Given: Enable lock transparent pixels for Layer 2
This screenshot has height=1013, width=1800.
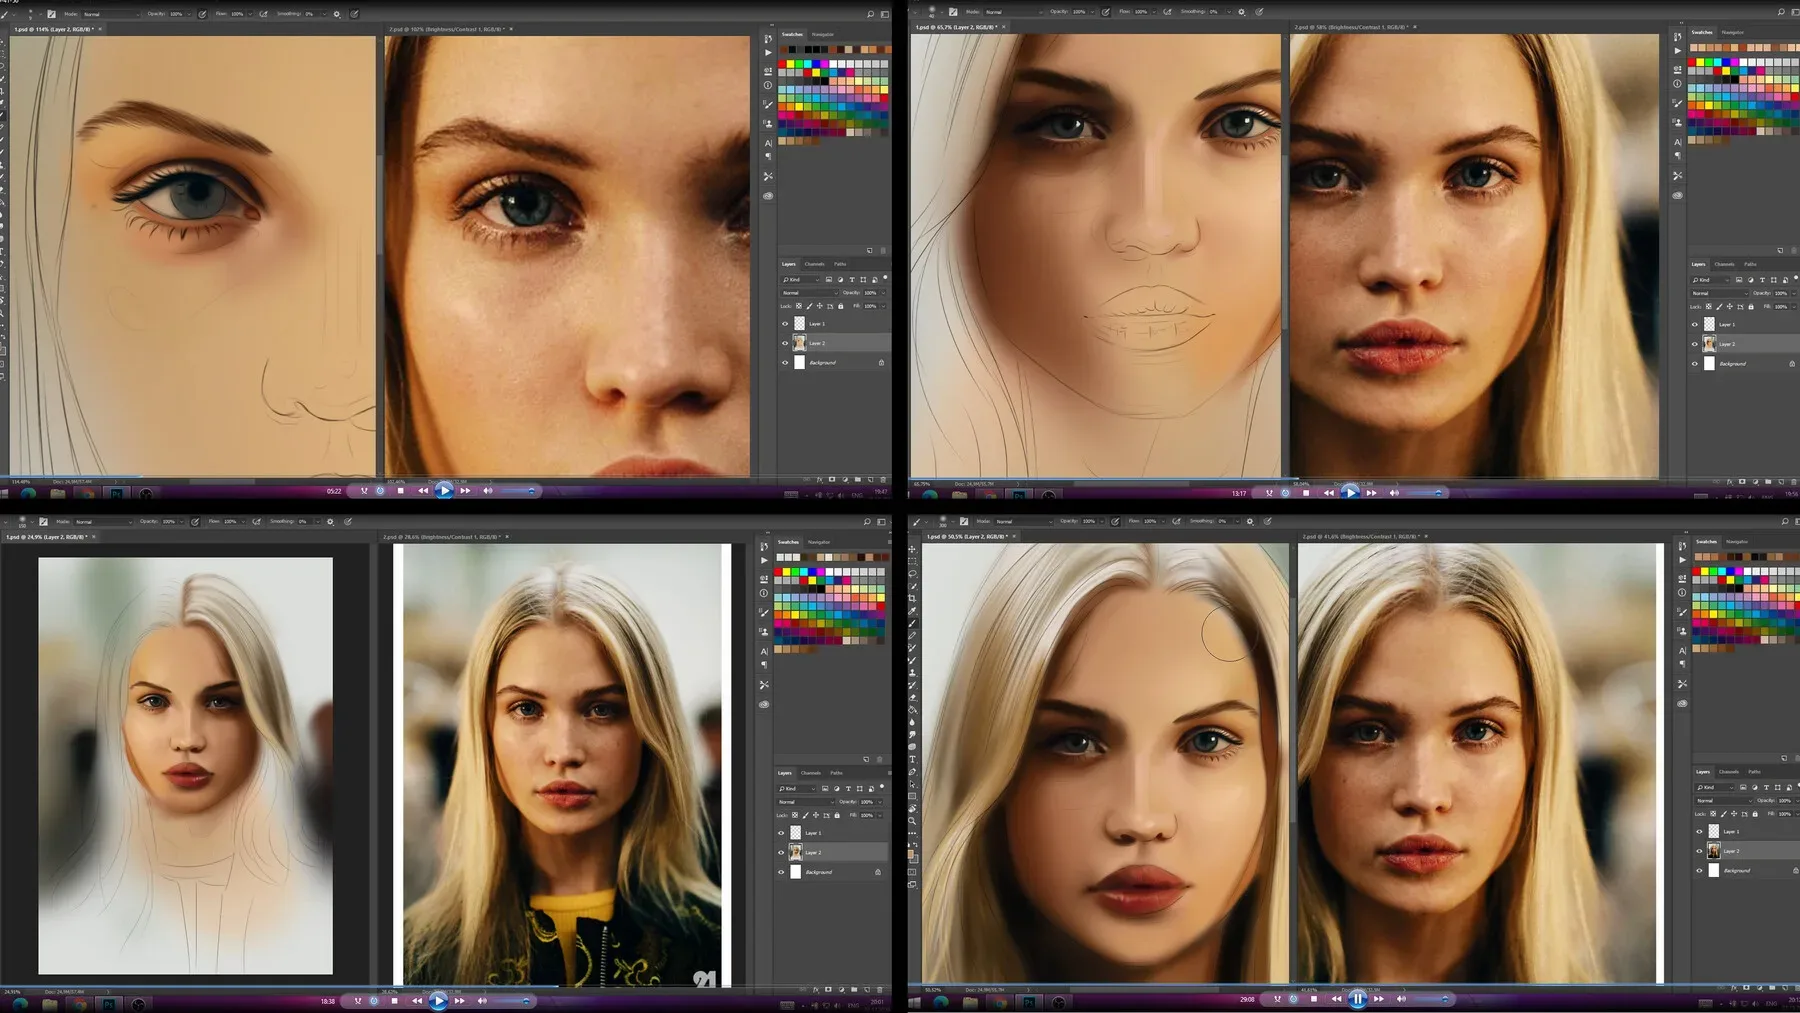Looking at the screenshot, I should 1713,814.
